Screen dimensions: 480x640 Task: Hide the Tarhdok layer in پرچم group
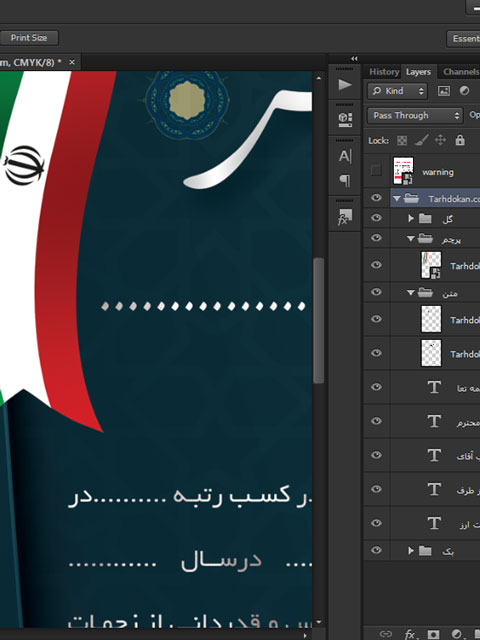[376, 264]
